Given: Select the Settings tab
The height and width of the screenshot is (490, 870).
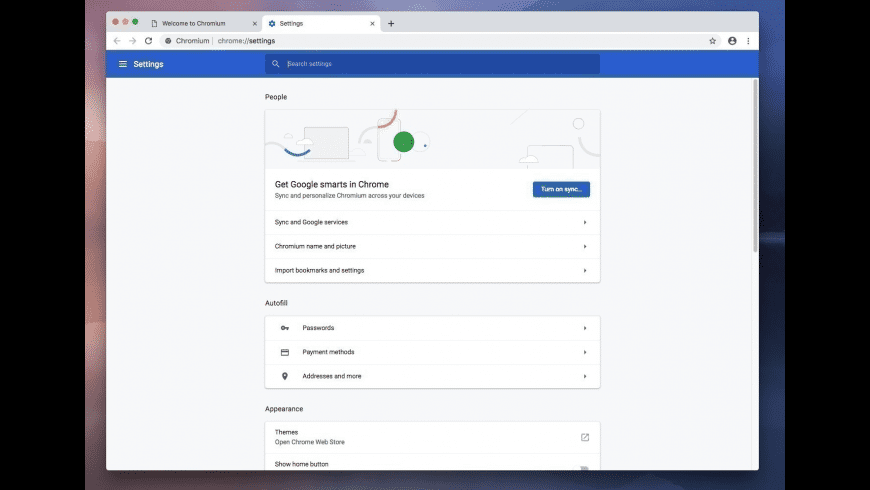Looking at the screenshot, I should tap(321, 24).
